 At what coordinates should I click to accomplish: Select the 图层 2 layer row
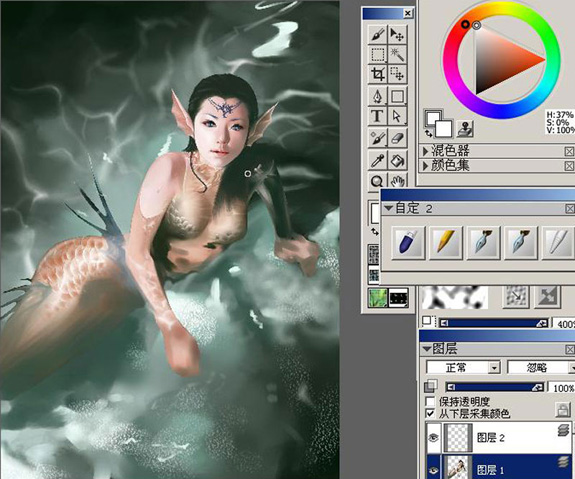(498, 437)
